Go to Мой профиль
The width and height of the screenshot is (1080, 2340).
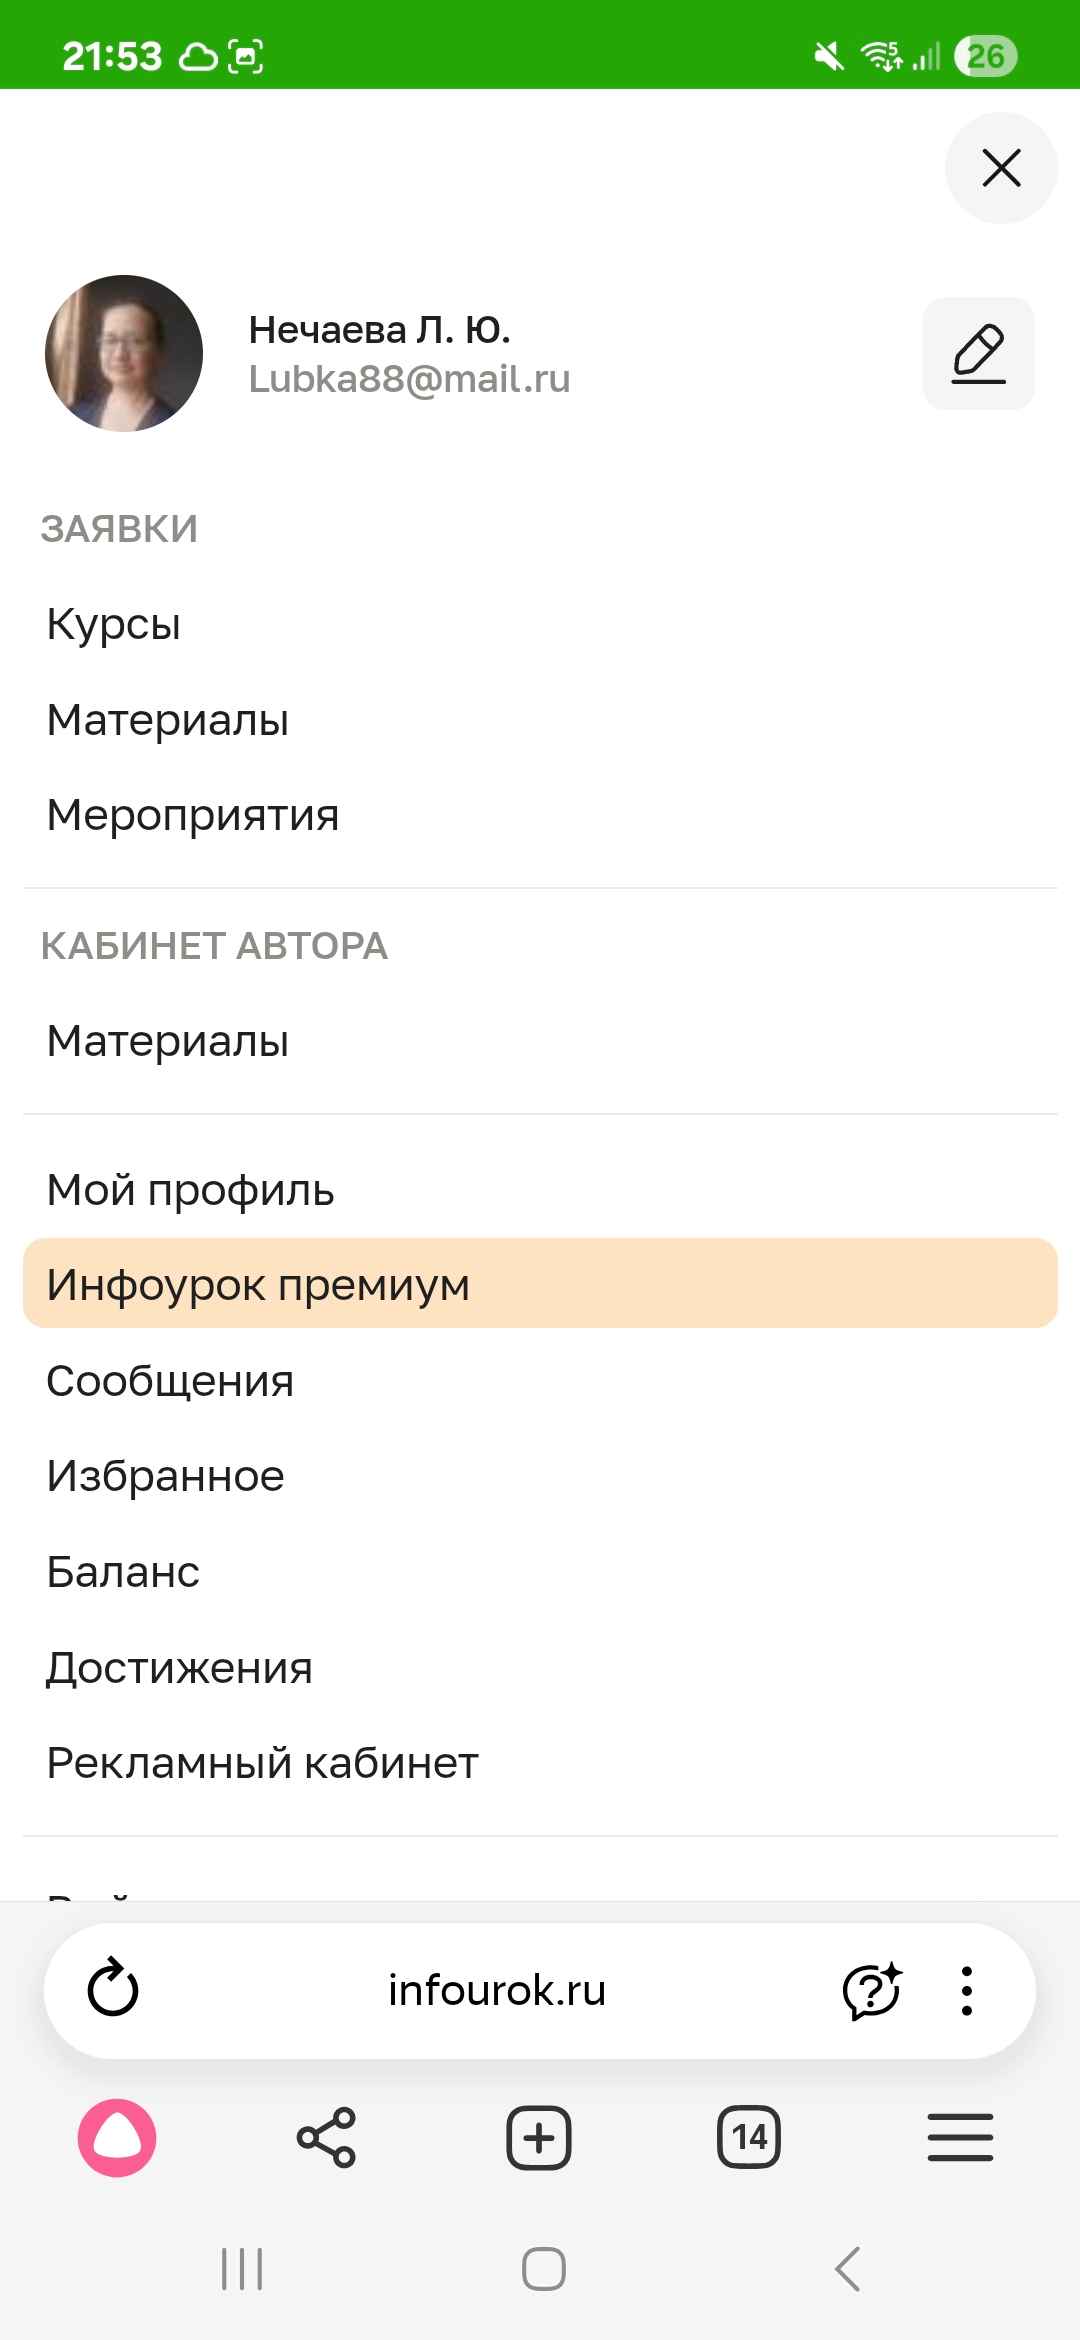point(190,1190)
